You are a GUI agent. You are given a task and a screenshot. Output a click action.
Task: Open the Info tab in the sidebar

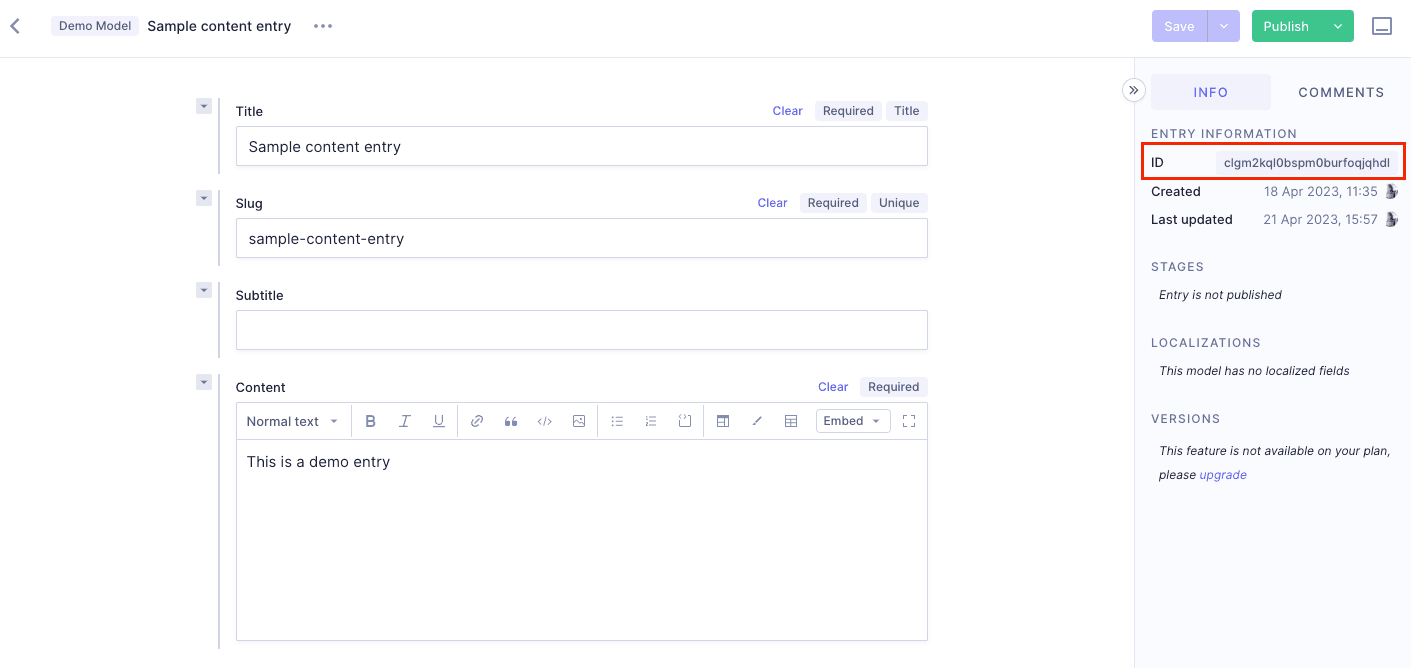(1210, 92)
